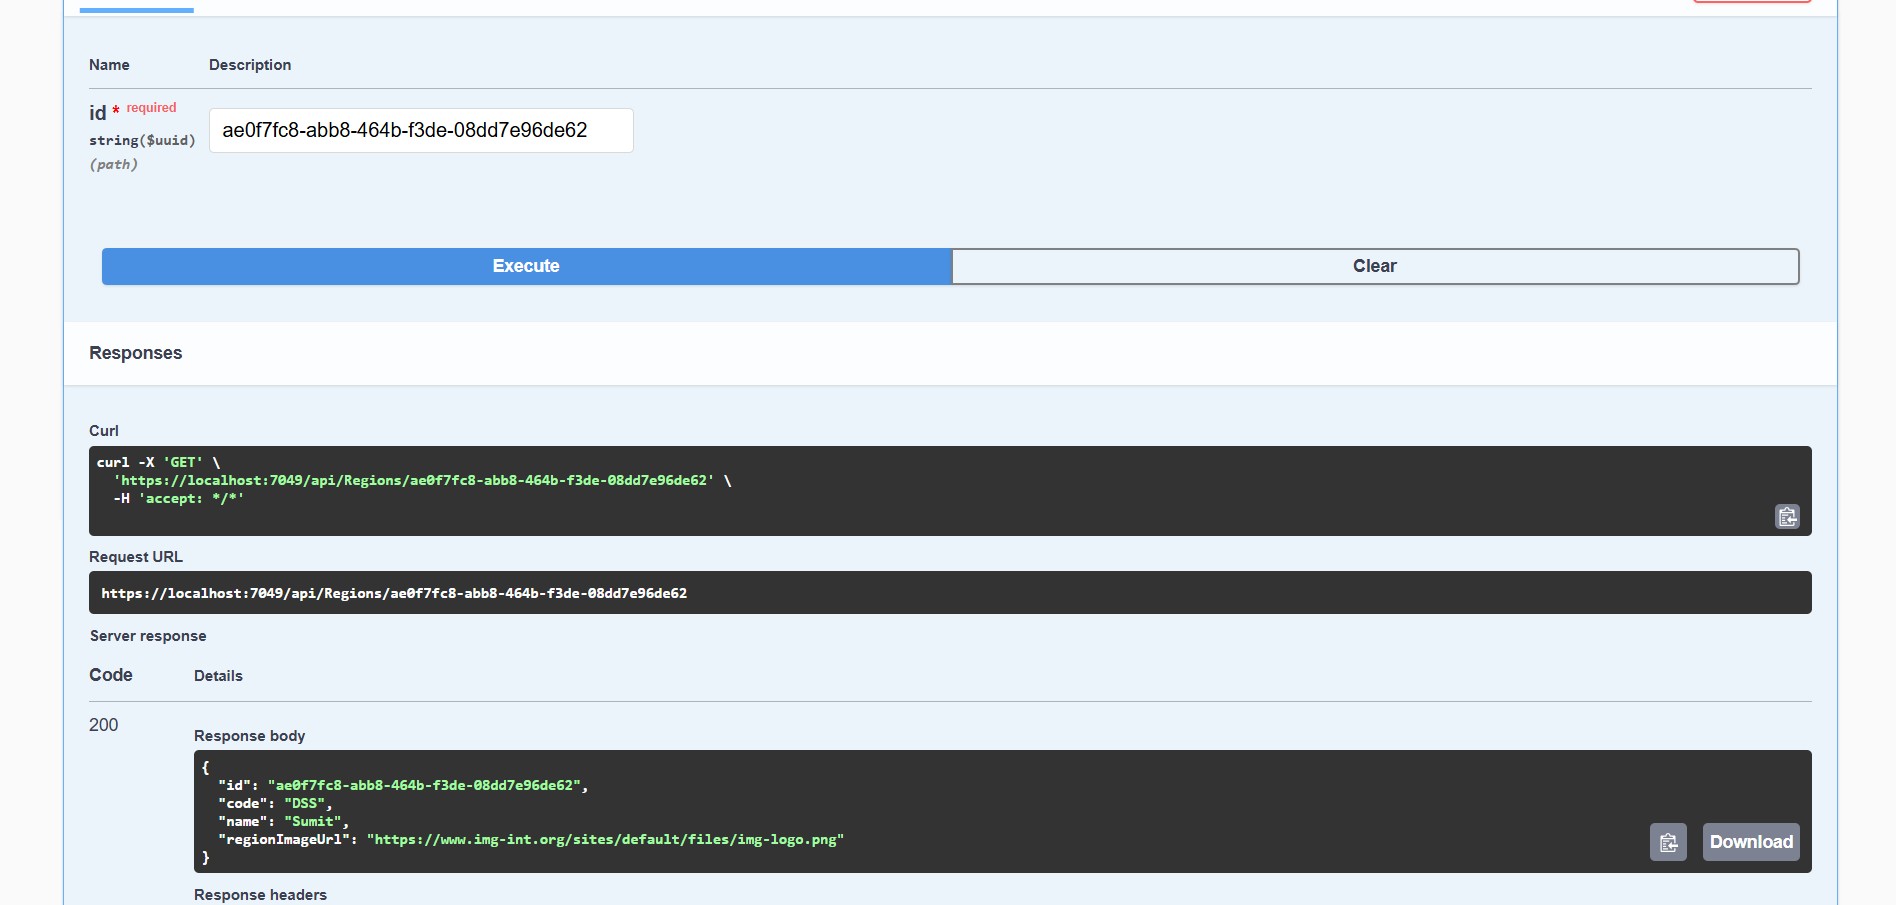The width and height of the screenshot is (1896, 905).
Task: Click the Responses section heading
Action: point(135,353)
